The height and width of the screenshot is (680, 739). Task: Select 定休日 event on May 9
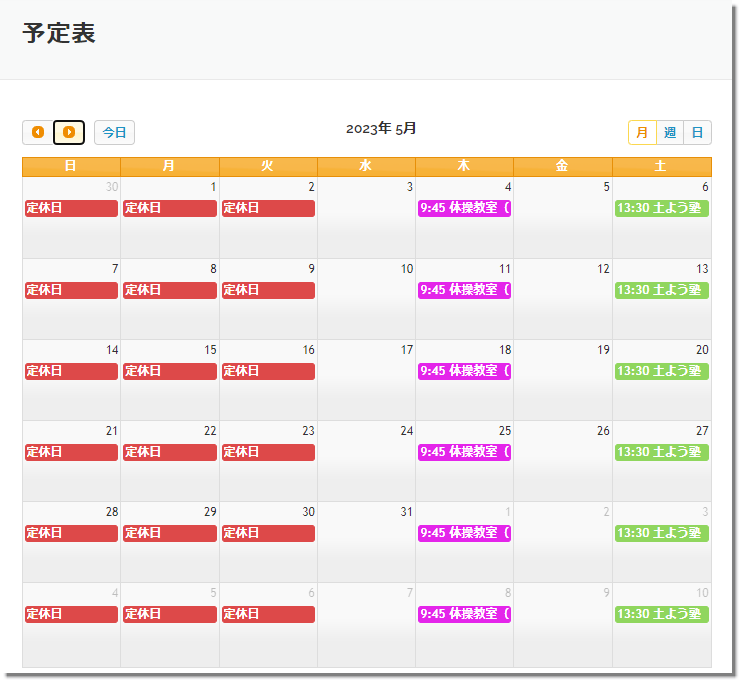[x=268, y=290]
